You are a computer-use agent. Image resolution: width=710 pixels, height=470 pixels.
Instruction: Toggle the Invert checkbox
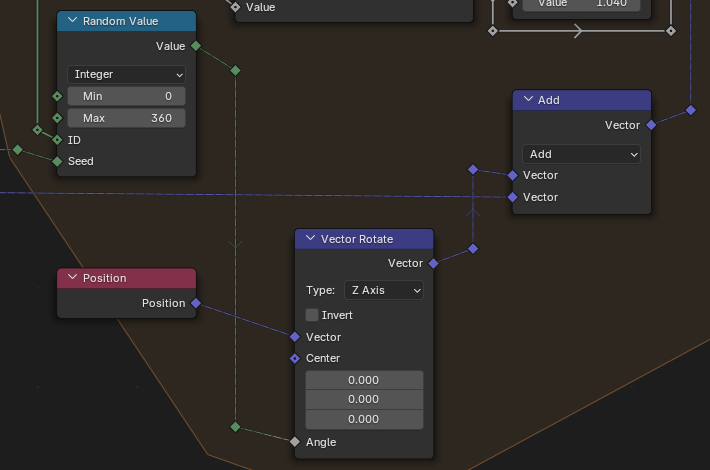tap(312, 315)
